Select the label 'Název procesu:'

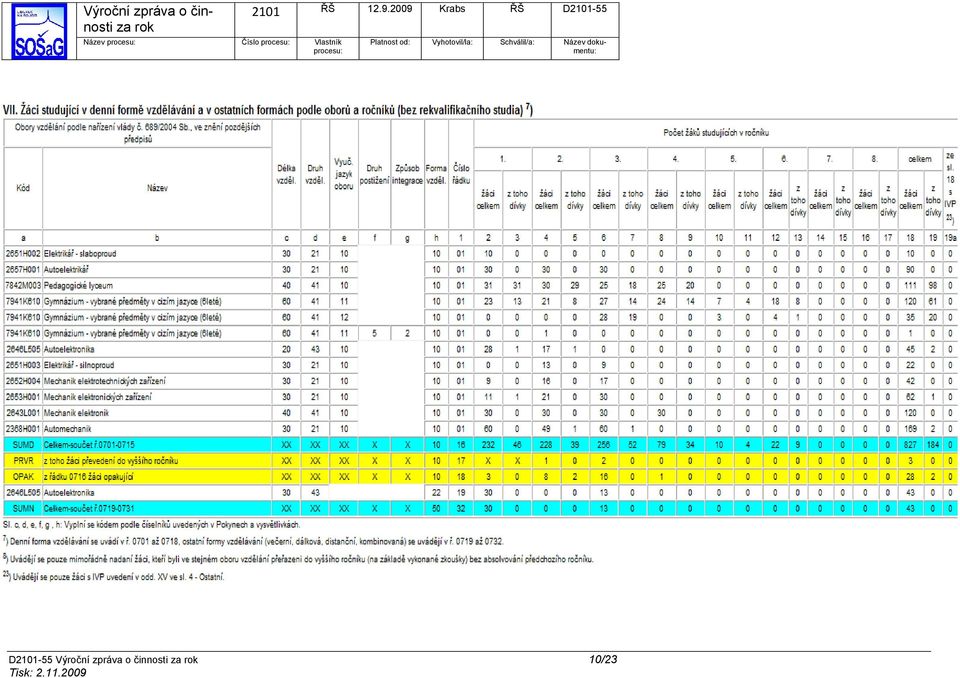click(109, 42)
